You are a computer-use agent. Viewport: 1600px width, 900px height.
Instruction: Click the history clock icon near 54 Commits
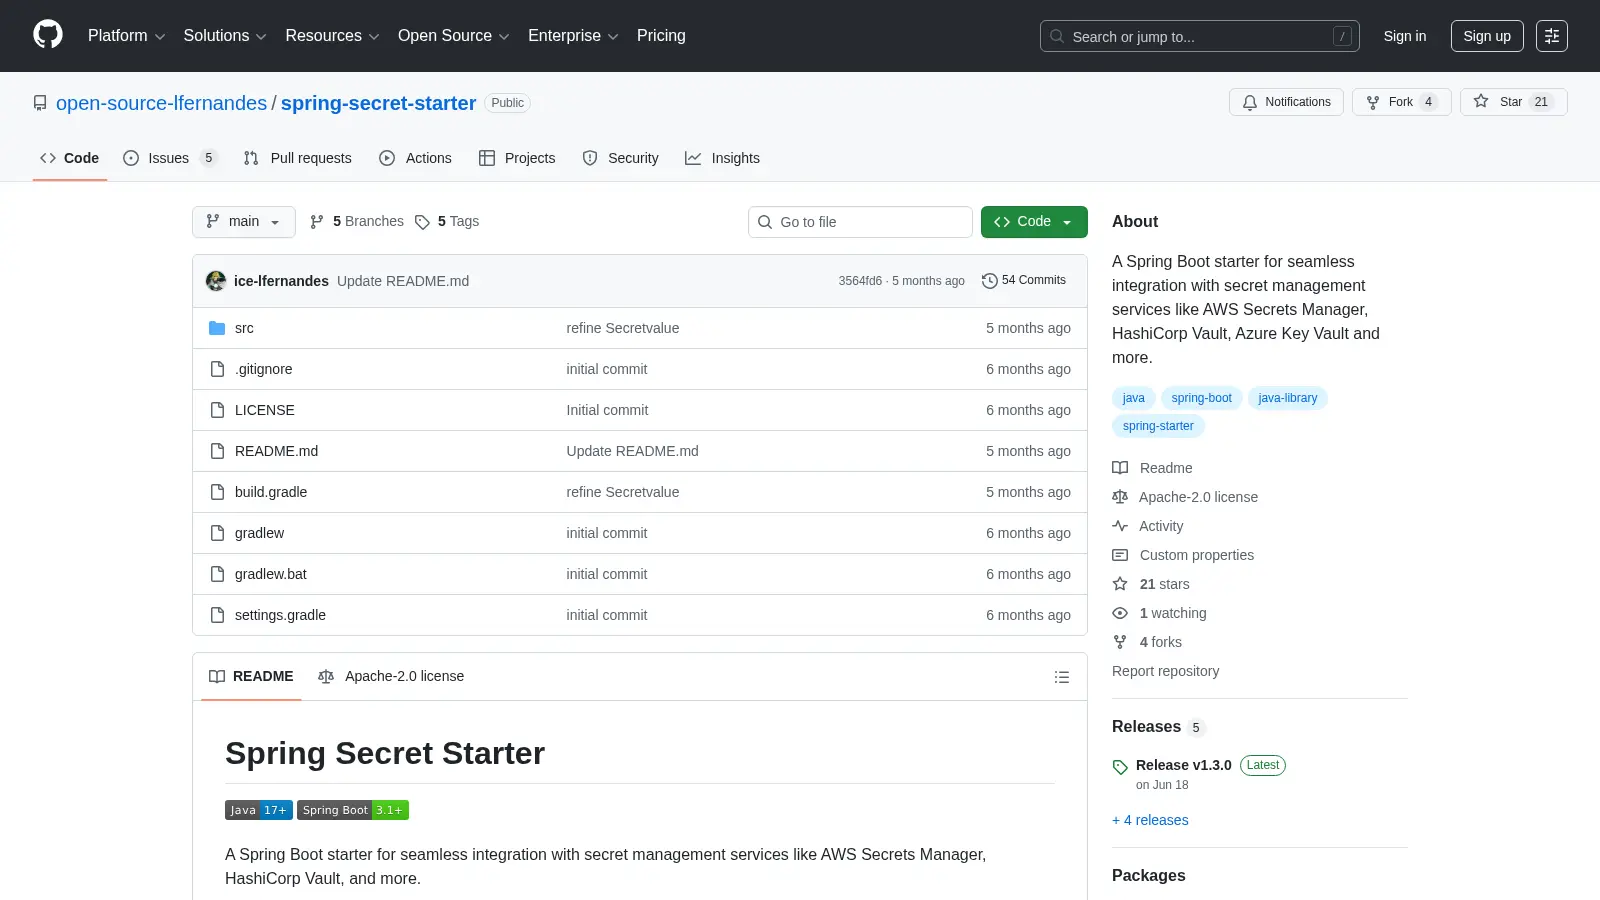(990, 281)
